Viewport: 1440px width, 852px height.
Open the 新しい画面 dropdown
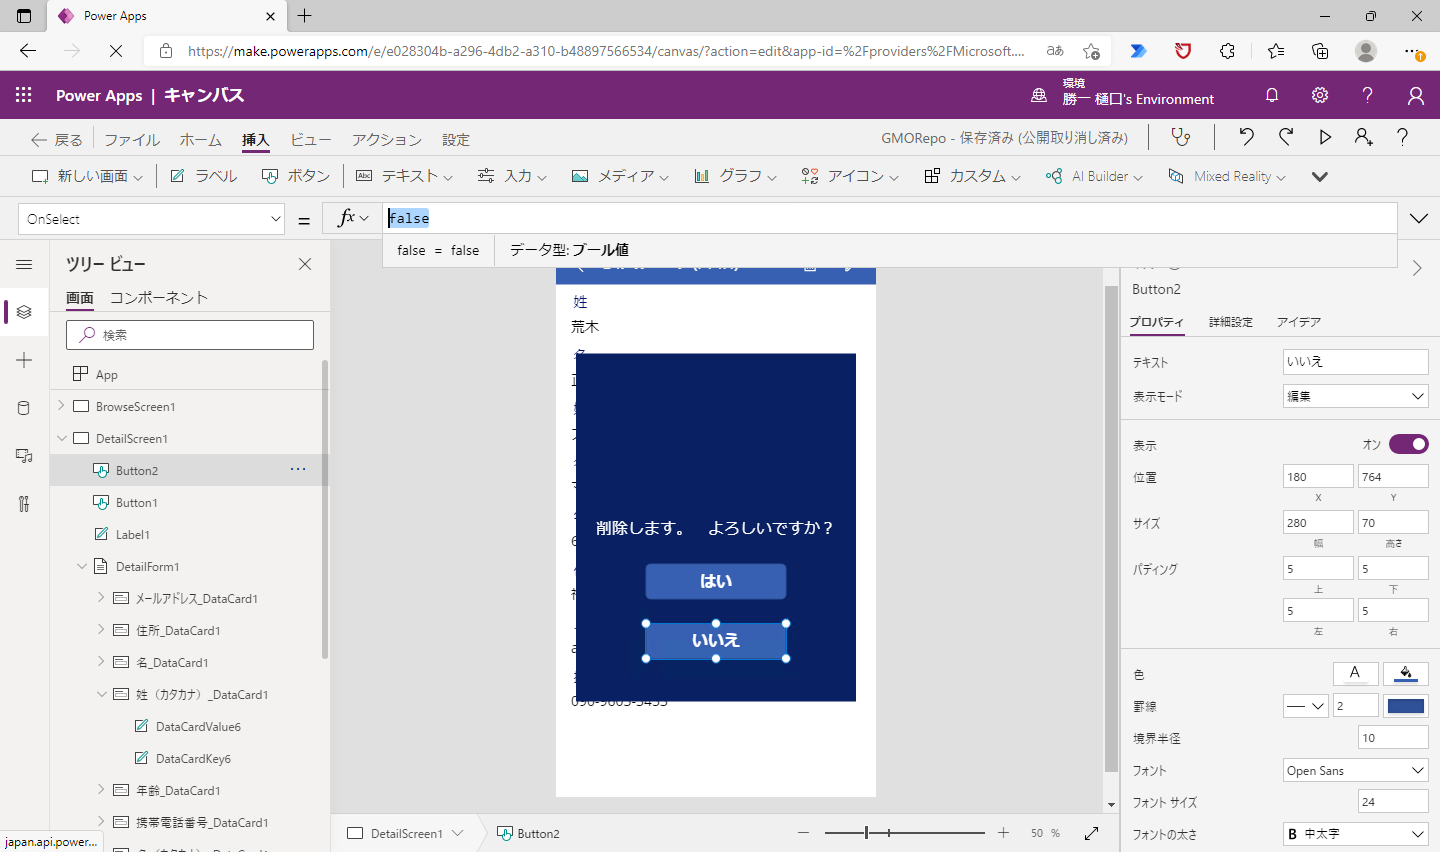click(x=87, y=176)
